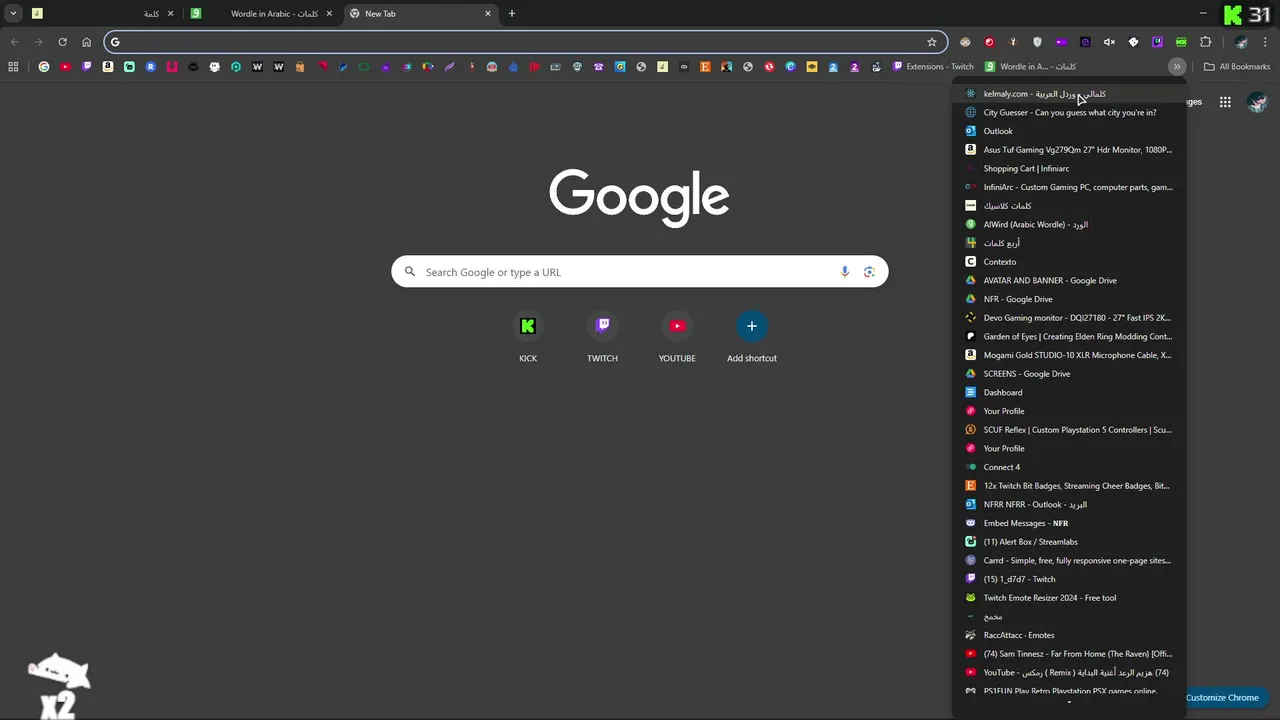Open the Shopping Cart | Infiniarc bookmark
This screenshot has width=1280, height=720.
[1069, 168]
